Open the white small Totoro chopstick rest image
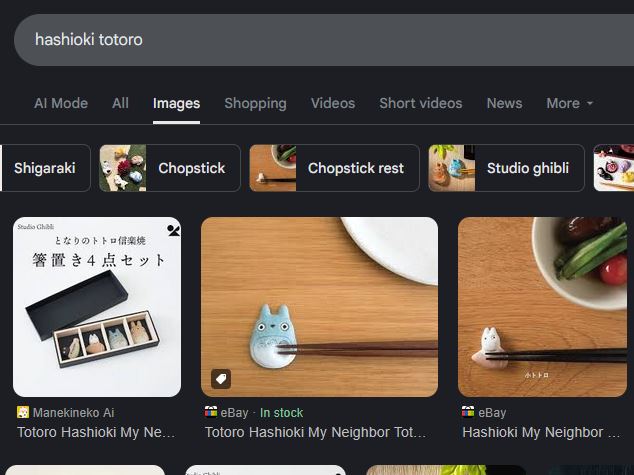 pyautogui.click(x=542, y=307)
